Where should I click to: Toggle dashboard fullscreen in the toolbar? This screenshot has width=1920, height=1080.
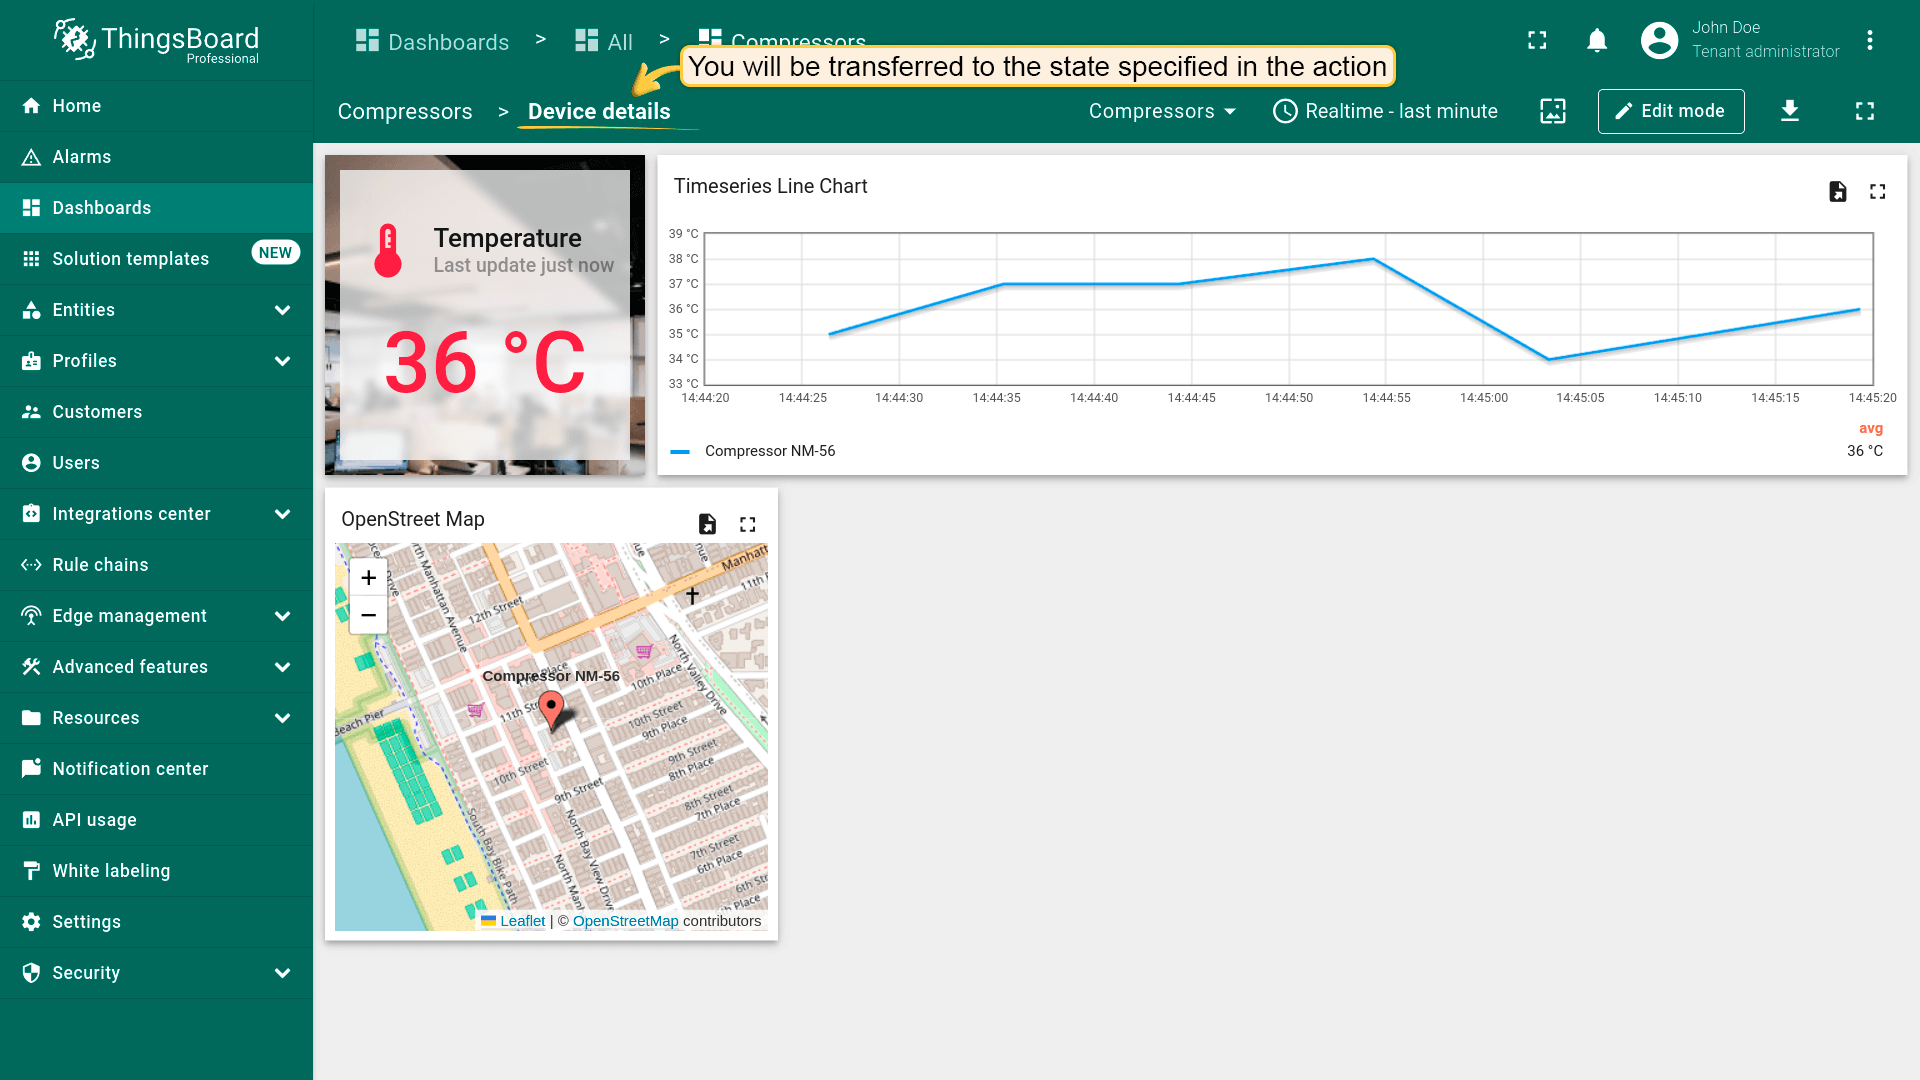(1865, 111)
